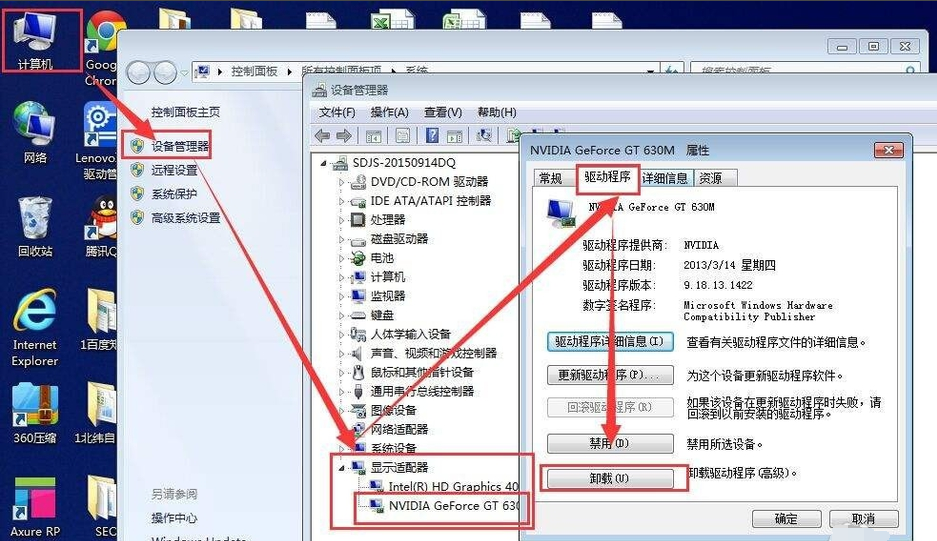Click the scan for hardware changes toolbar icon

tap(484, 135)
